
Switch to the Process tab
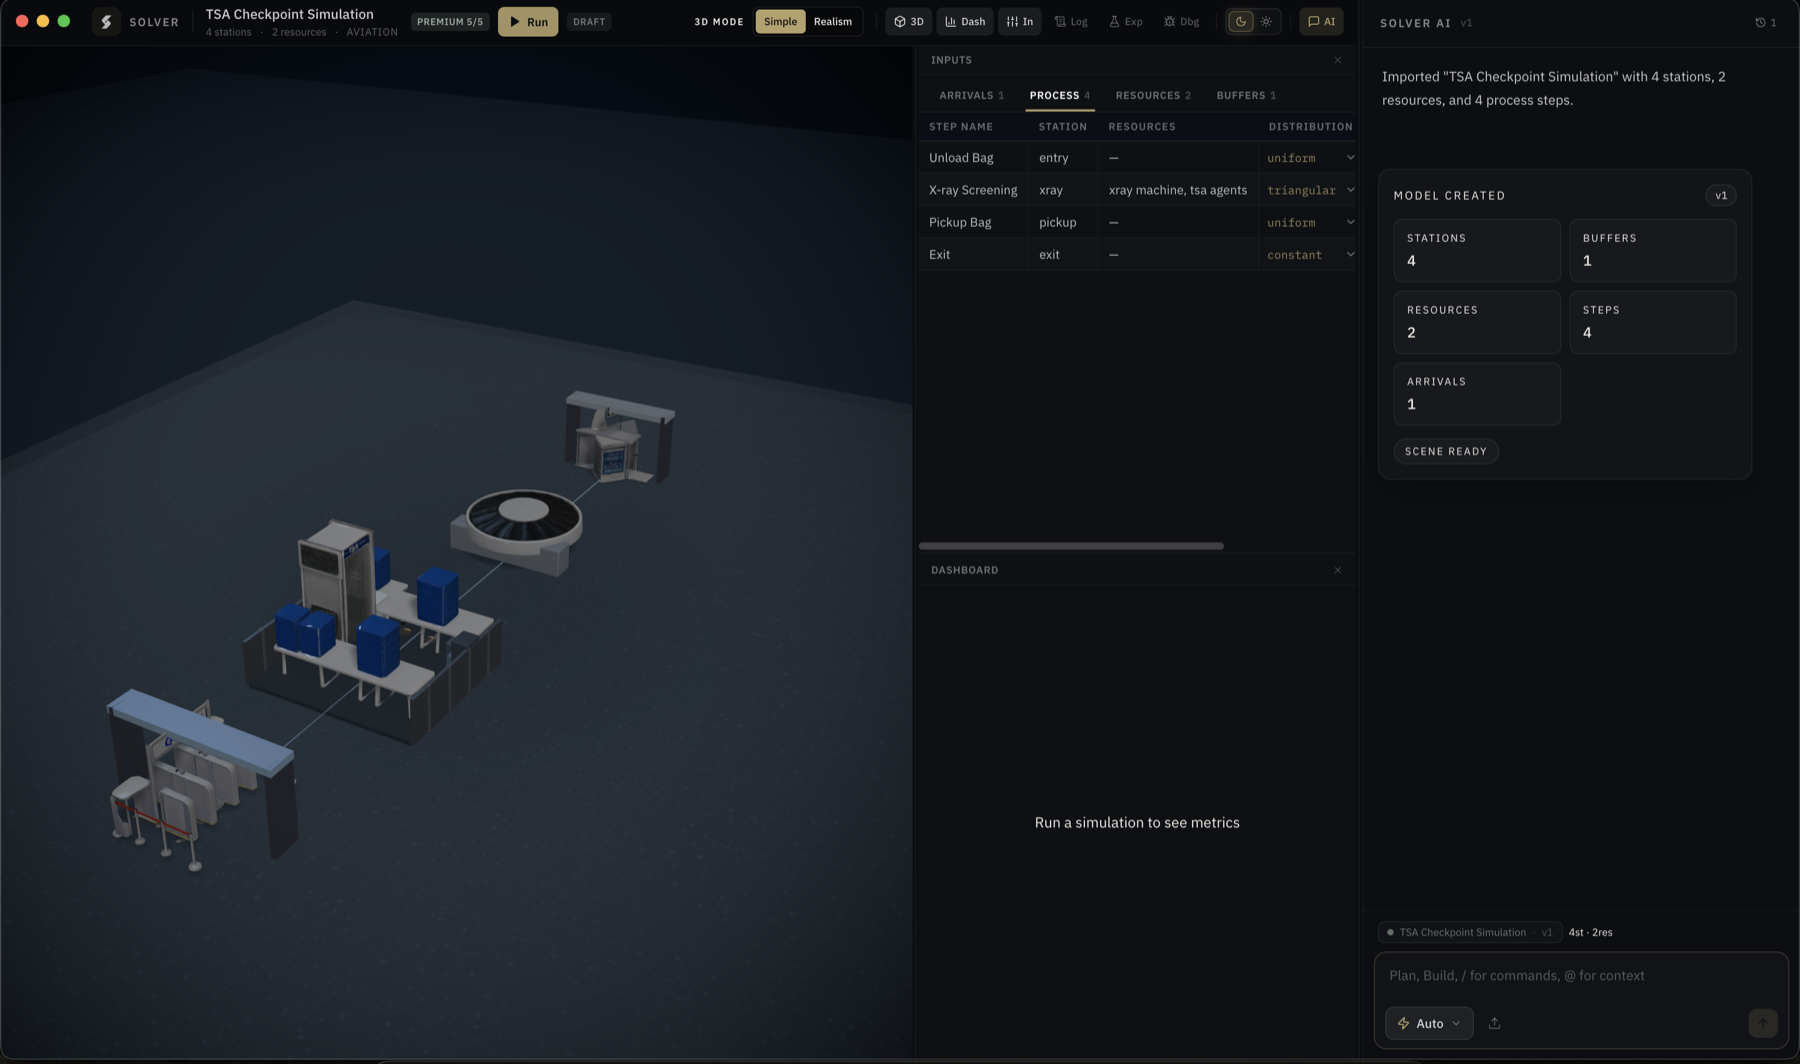click(1060, 95)
